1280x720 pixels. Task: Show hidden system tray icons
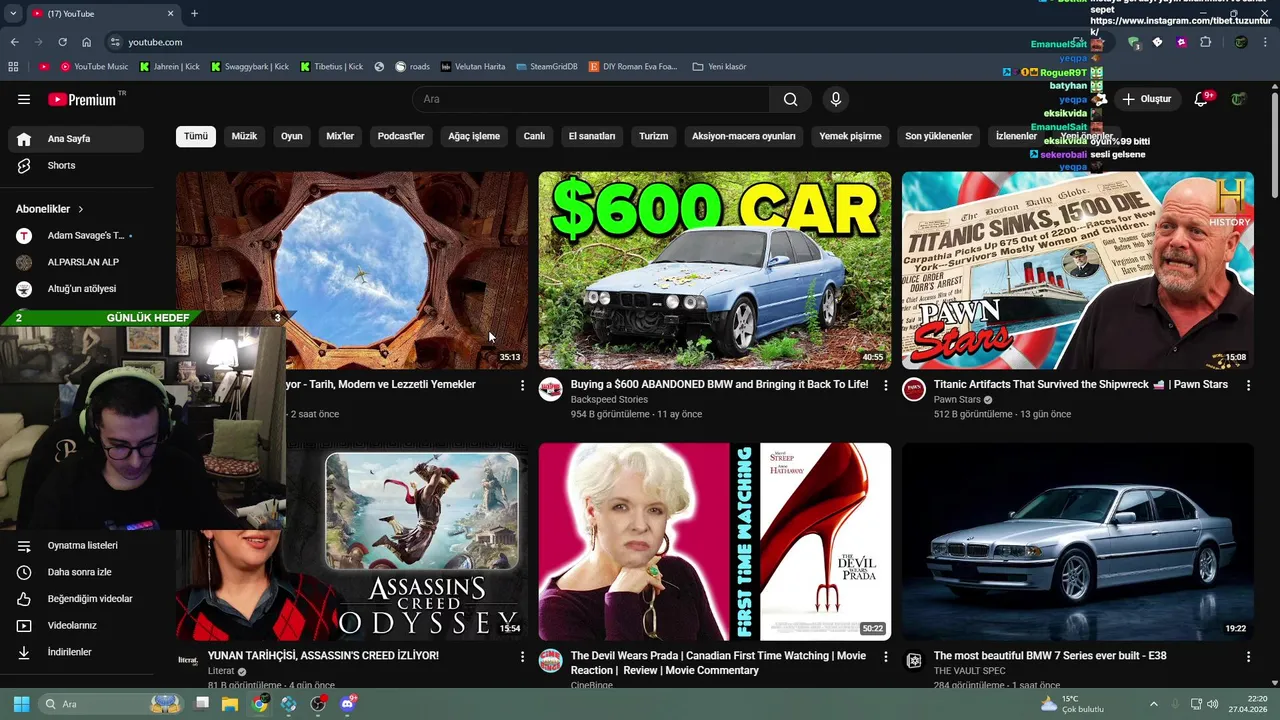click(x=1153, y=704)
